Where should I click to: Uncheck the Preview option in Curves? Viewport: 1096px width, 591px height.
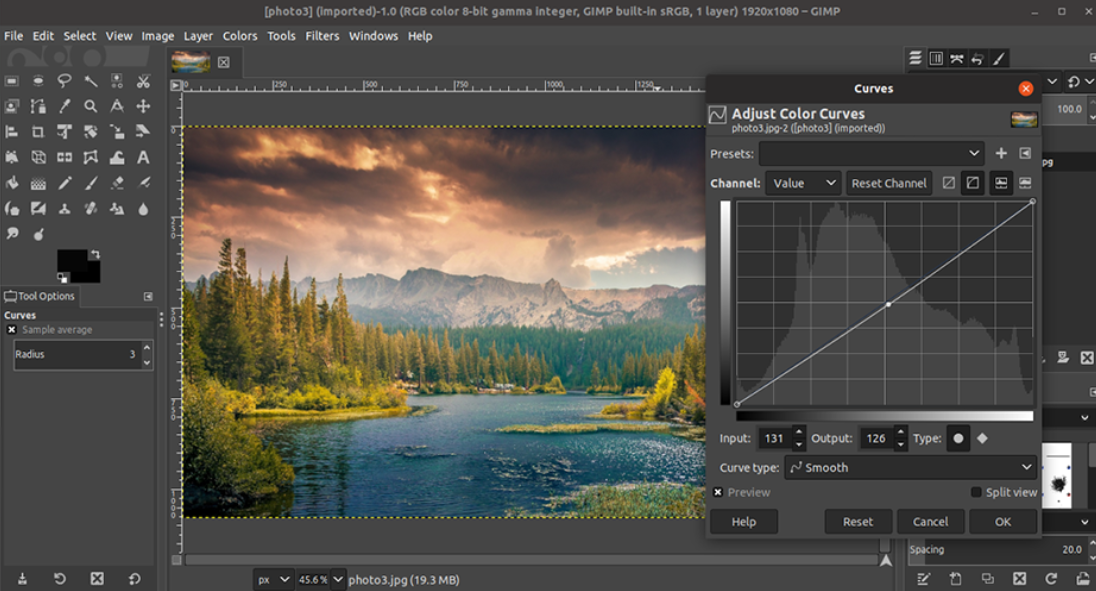coord(718,492)
